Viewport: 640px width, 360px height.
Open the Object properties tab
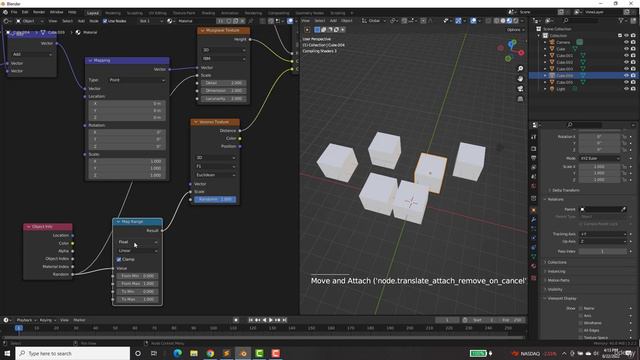pyautogui.click(x=533, y=210)
